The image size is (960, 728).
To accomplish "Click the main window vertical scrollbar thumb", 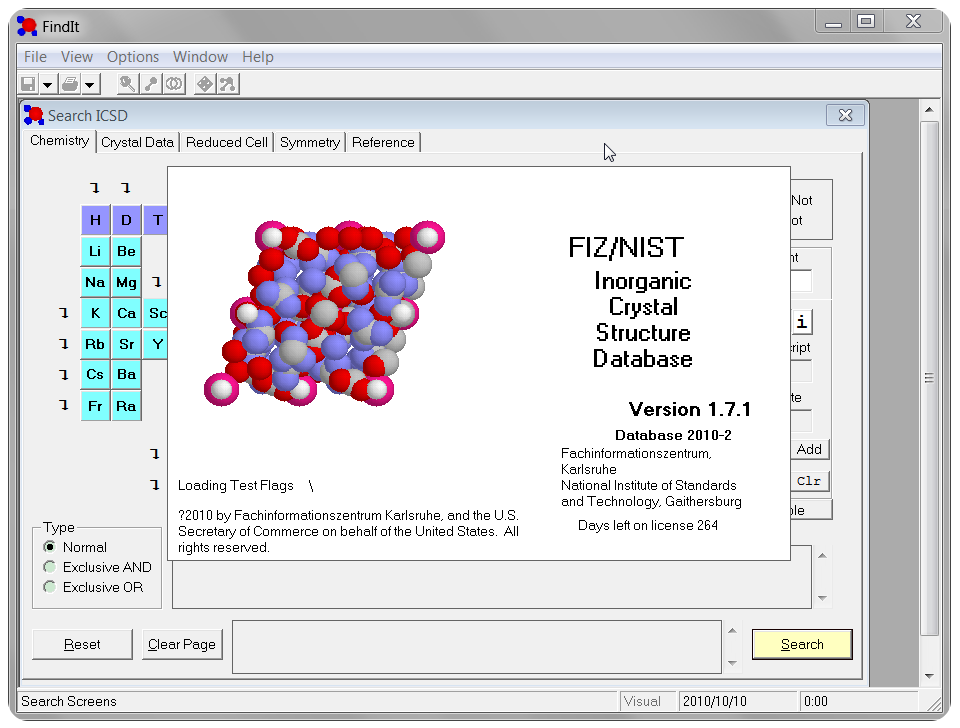I will (x=929, y=378).
